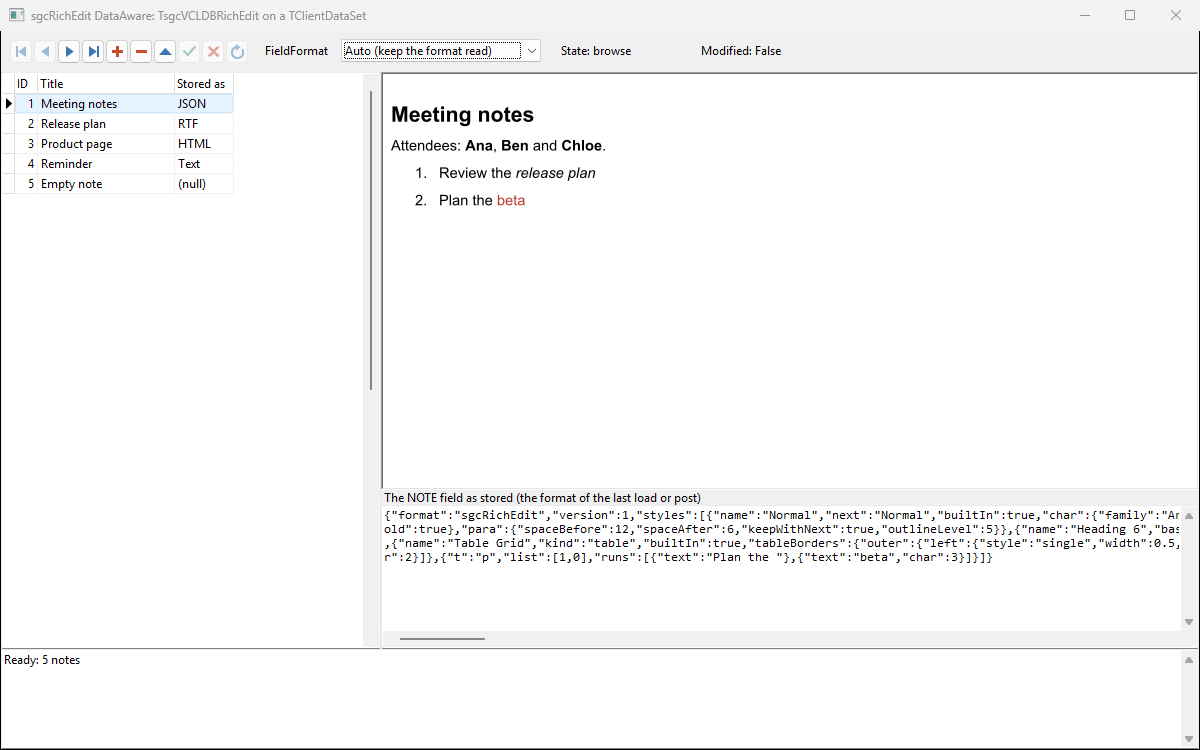Image resolution: width=1200 pixels, height=750 pixels.
Task: Click the row indicator arrow for record 1
Action: click(x=8, y=104)
